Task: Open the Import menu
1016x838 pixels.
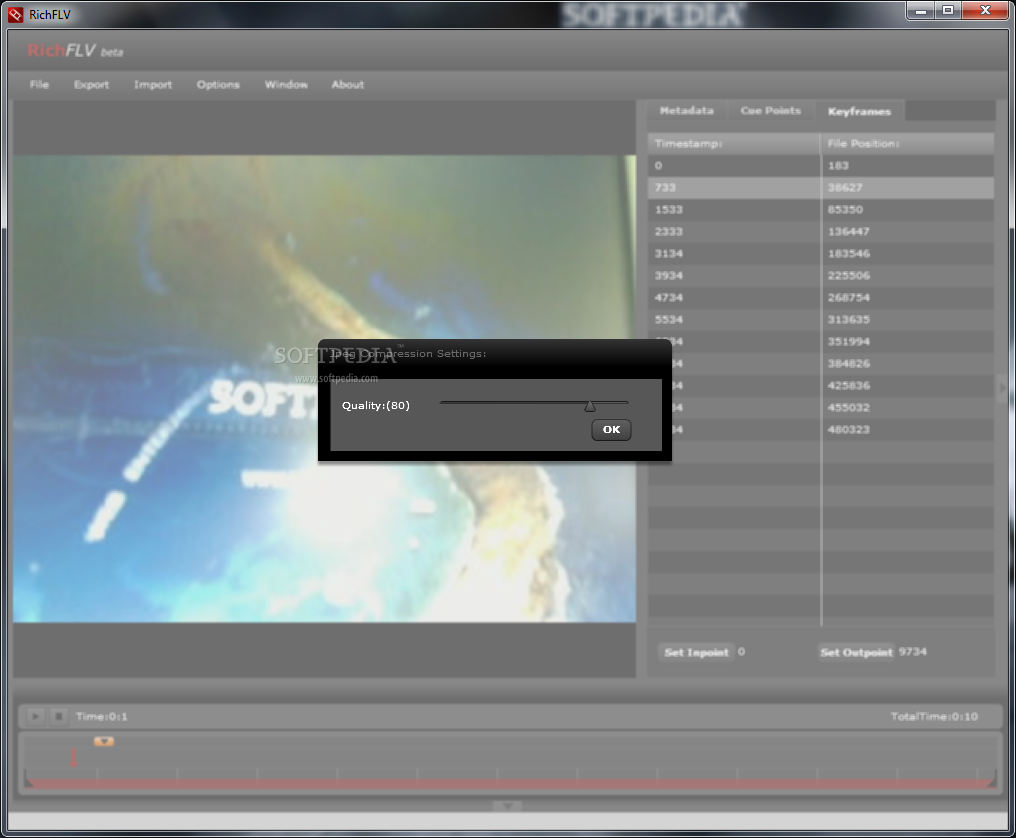Action: tap(153, 84)
